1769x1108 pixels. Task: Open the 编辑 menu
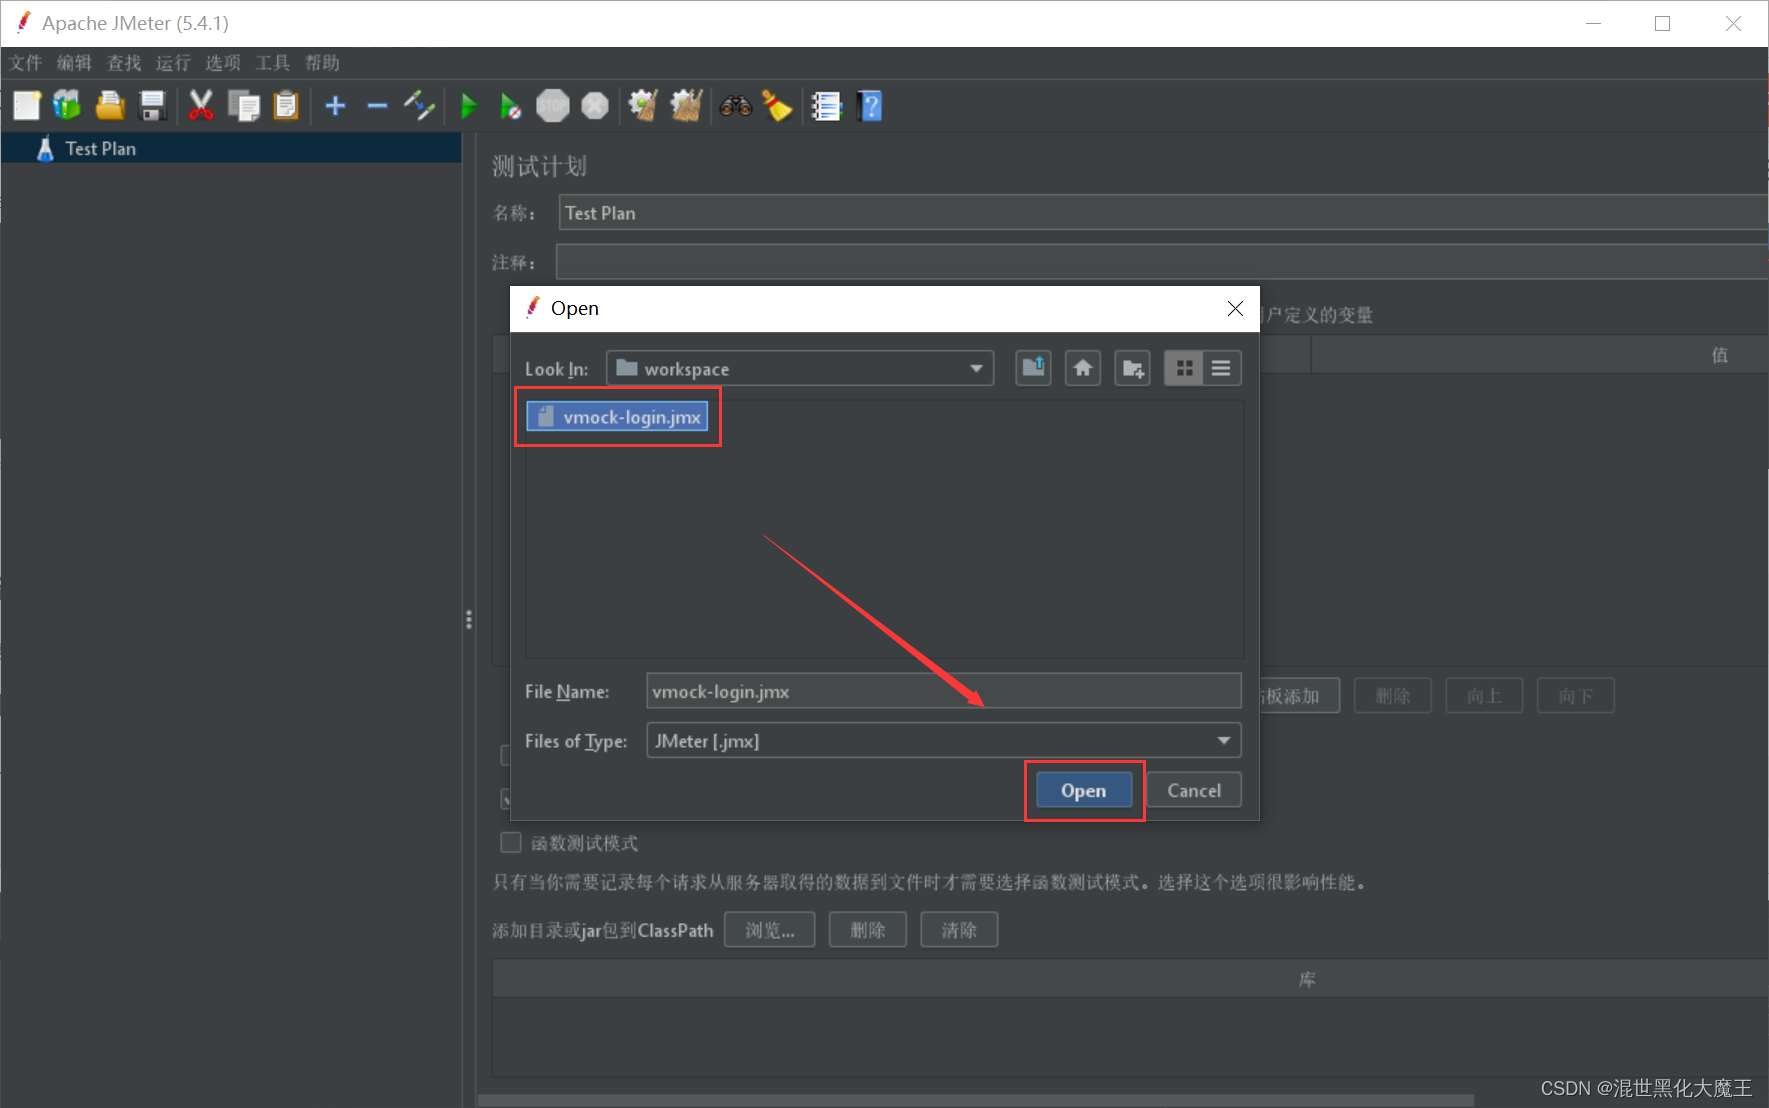point(74,62)
